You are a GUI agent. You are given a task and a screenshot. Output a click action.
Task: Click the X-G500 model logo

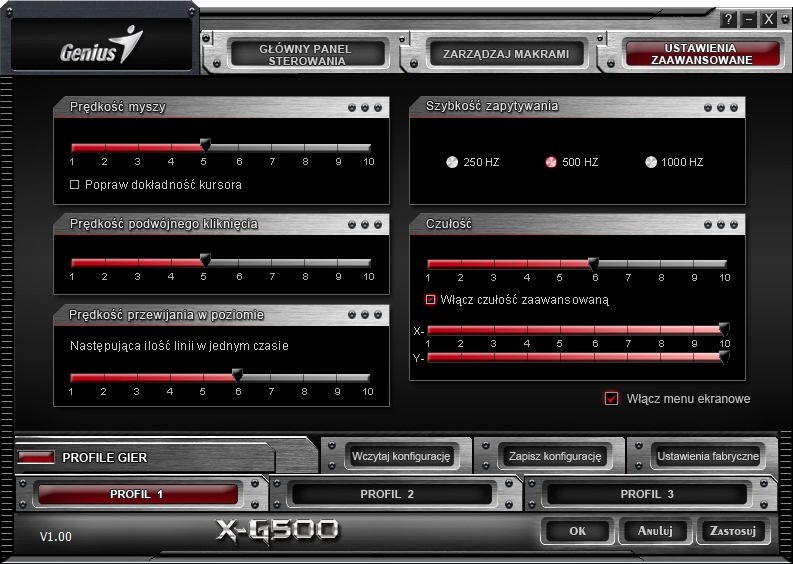[x=277, y=531]
